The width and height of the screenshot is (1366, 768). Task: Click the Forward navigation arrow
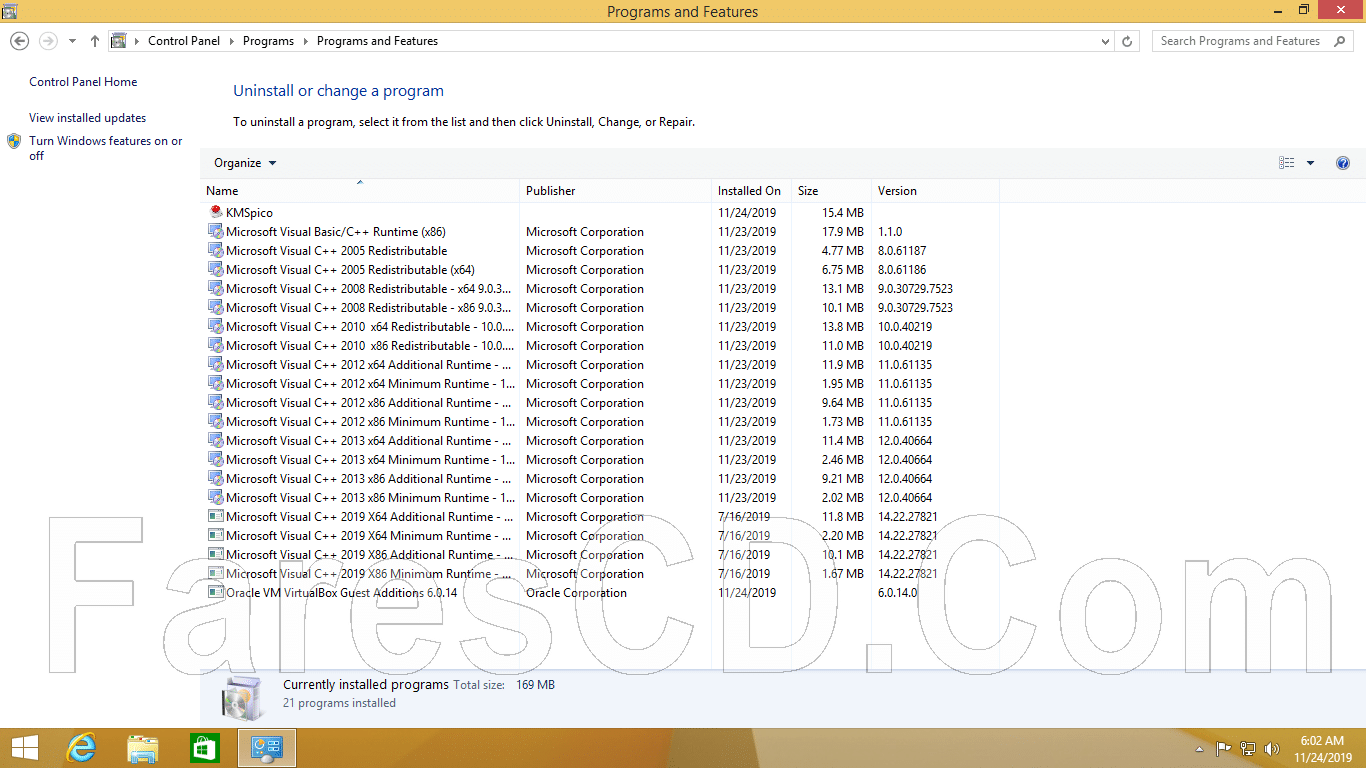point(48,41)
